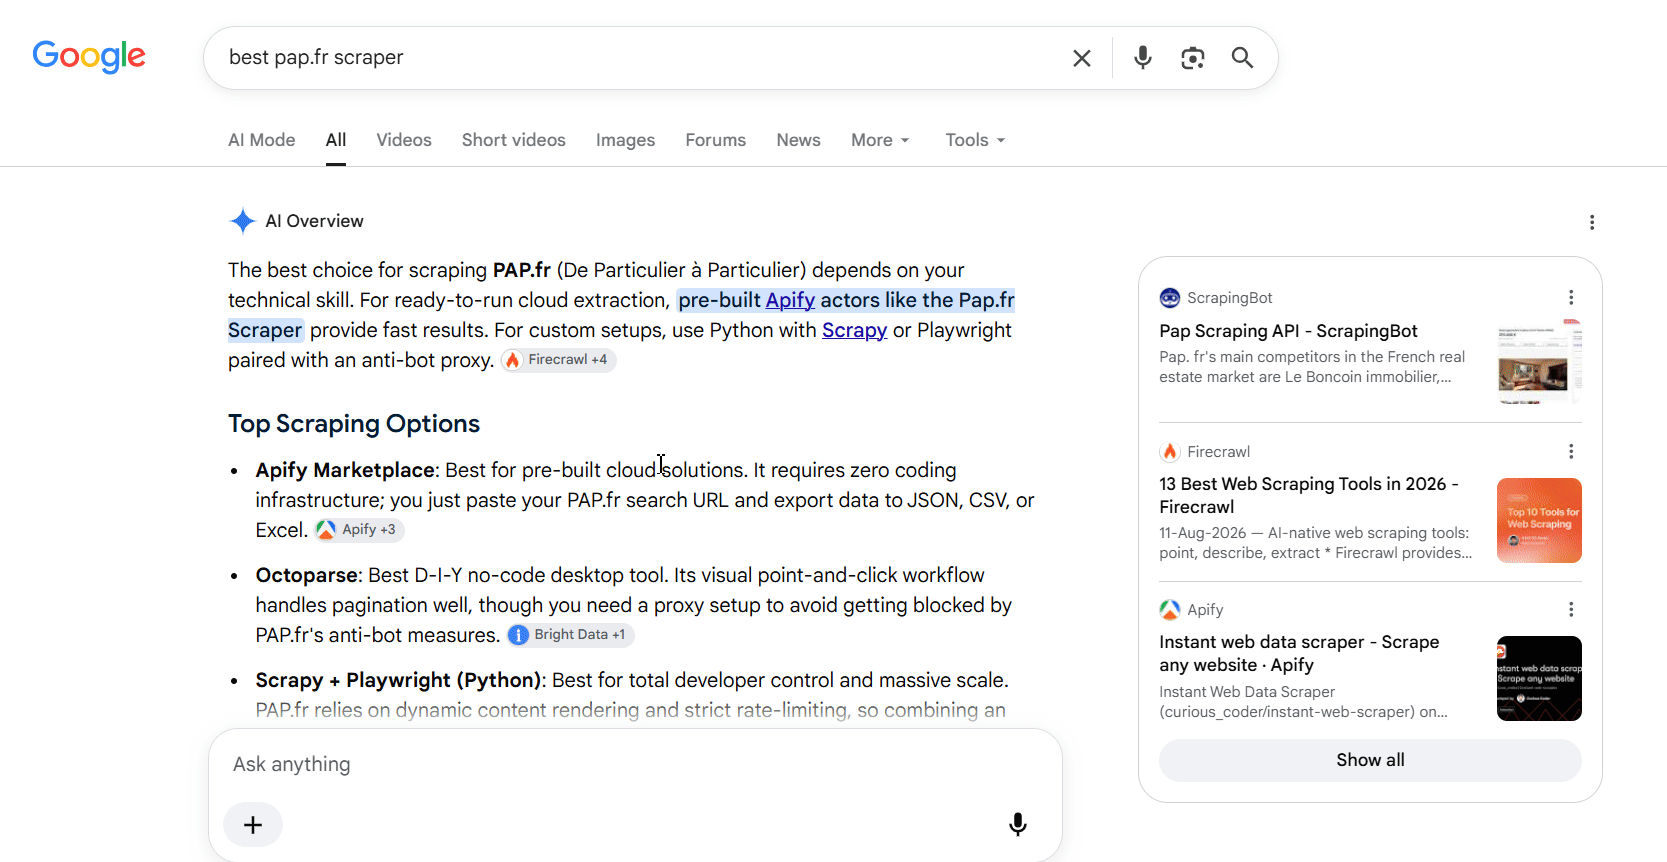The image size is (1667, 862).
Task: Click the ScrapingBot favicon icon
Action: tap(1170, 298)
